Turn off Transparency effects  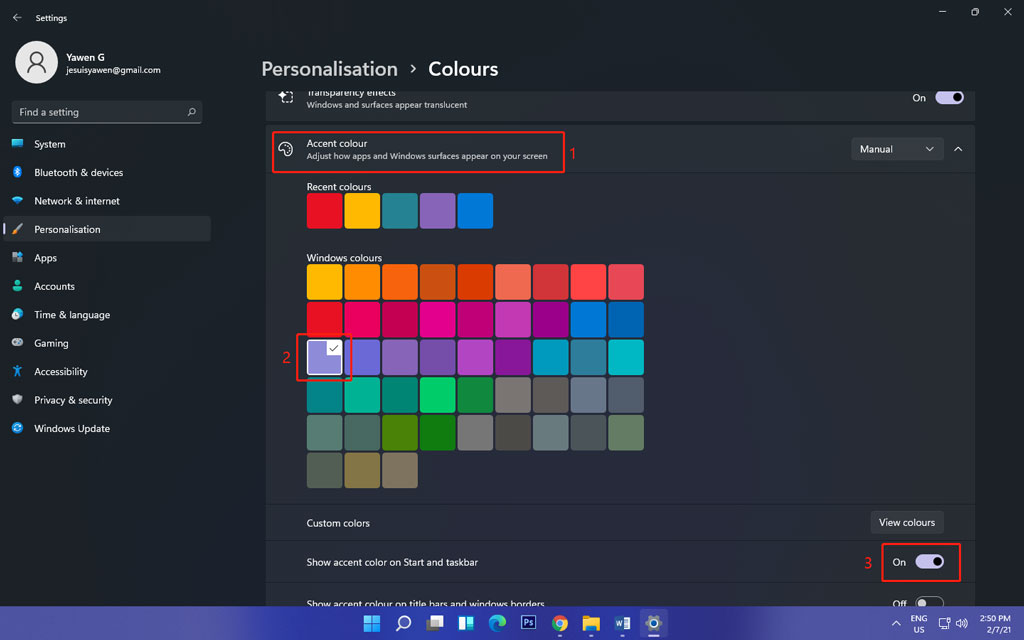coord(948,97)
